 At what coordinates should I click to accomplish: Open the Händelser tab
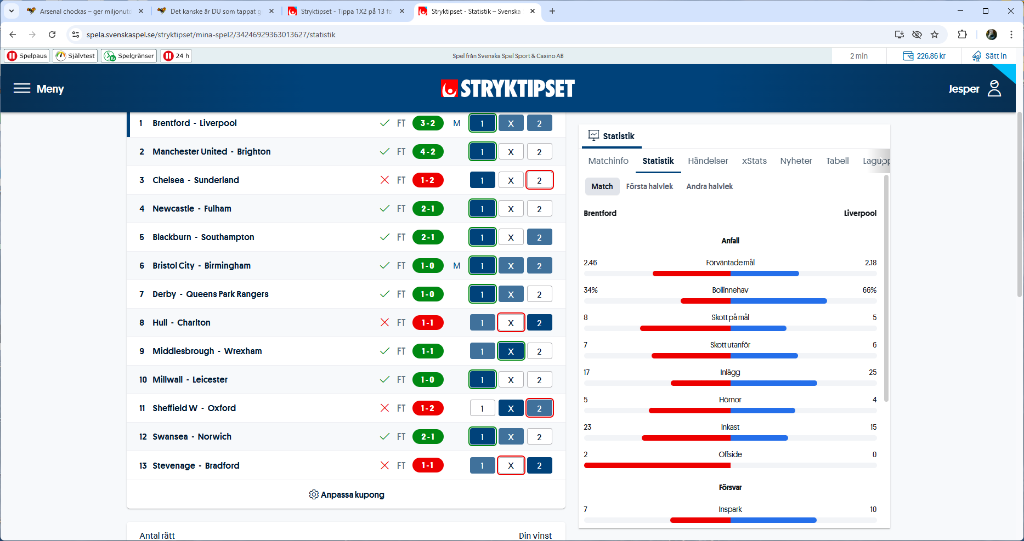707,161
